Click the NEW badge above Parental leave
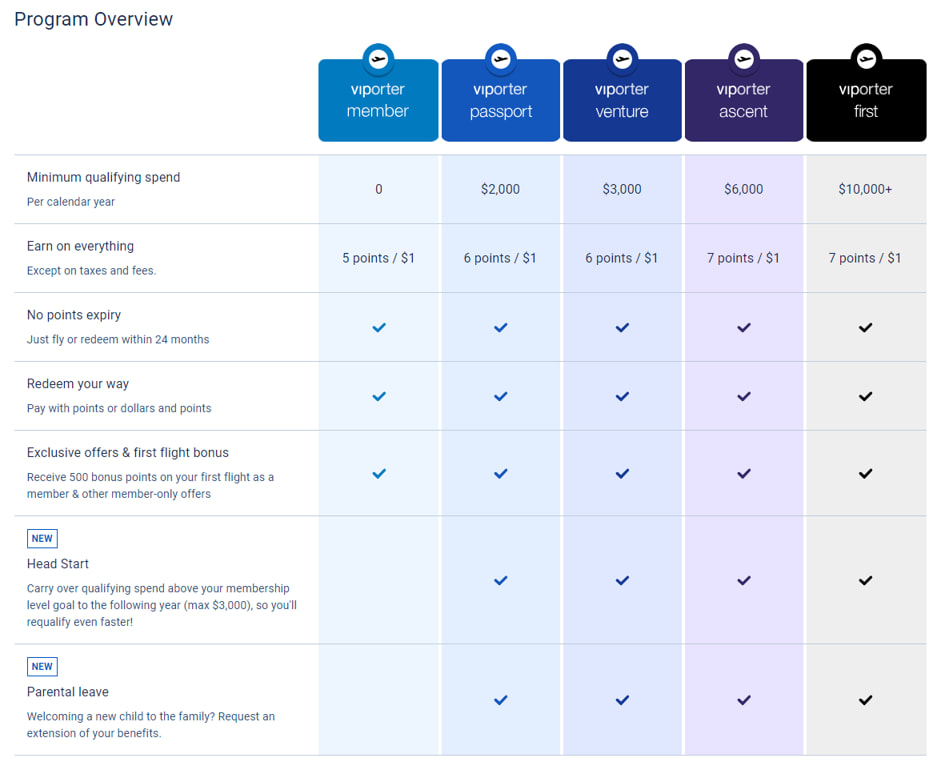The height and width of the screenshot is (770, 937). [42, 666]
